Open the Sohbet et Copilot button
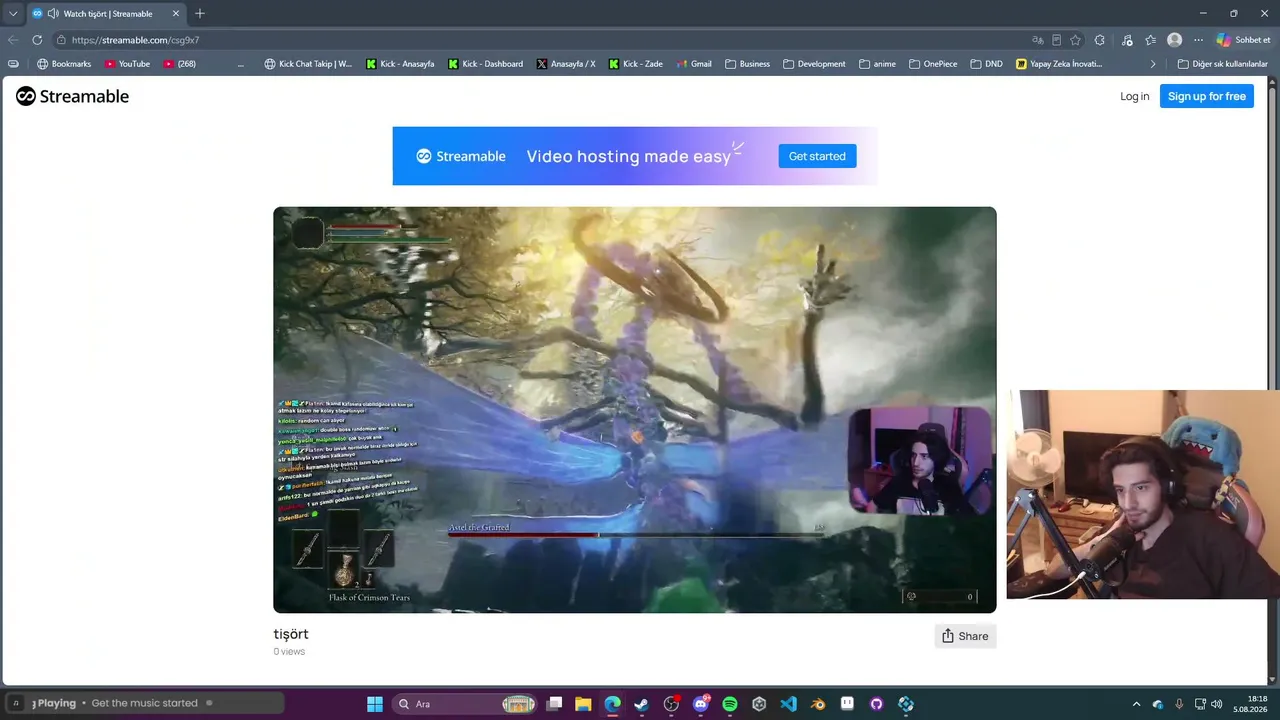Screen dimensions: 1280x720 [1243, 40]
